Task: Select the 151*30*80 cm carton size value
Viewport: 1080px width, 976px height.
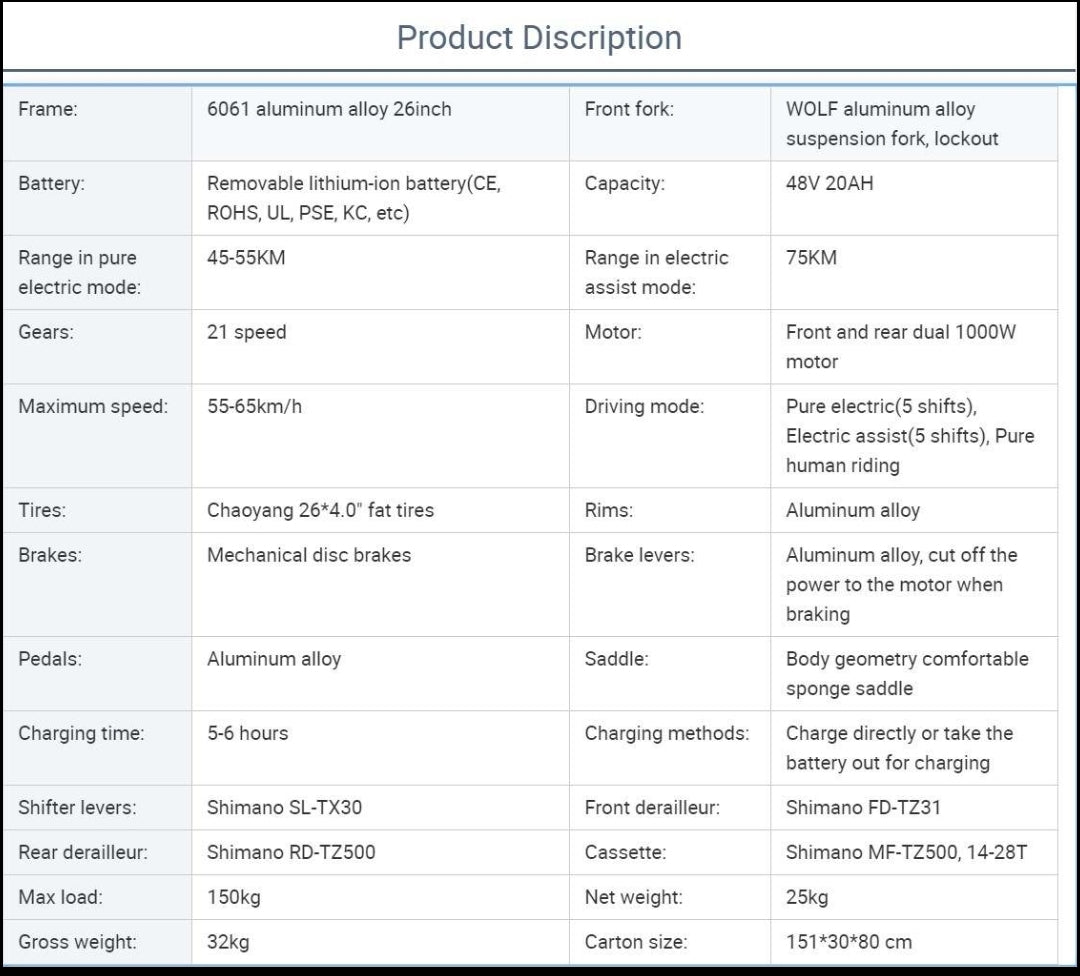Action: (848, 941)
